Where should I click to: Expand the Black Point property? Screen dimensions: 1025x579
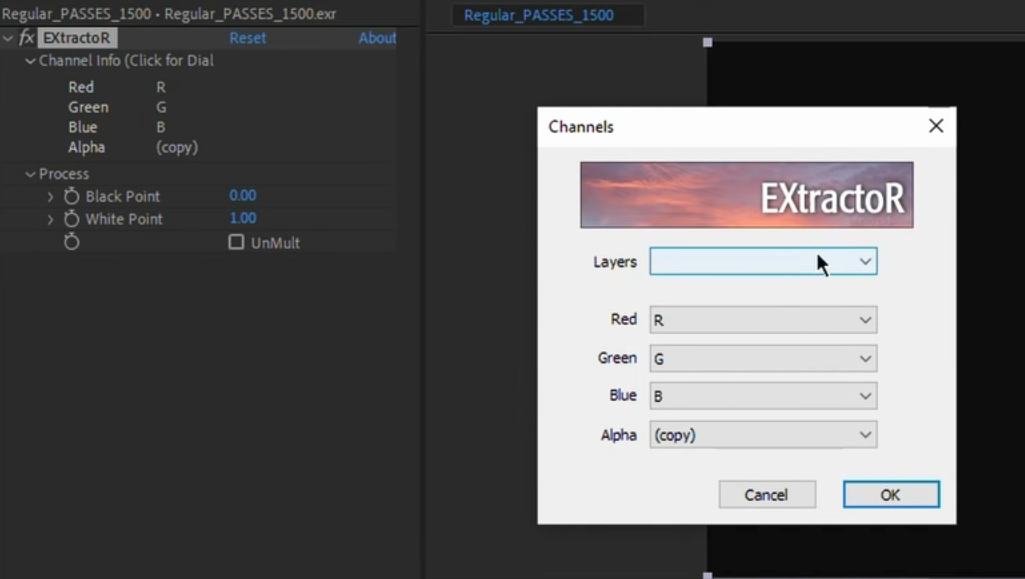[x=50, y=196]
